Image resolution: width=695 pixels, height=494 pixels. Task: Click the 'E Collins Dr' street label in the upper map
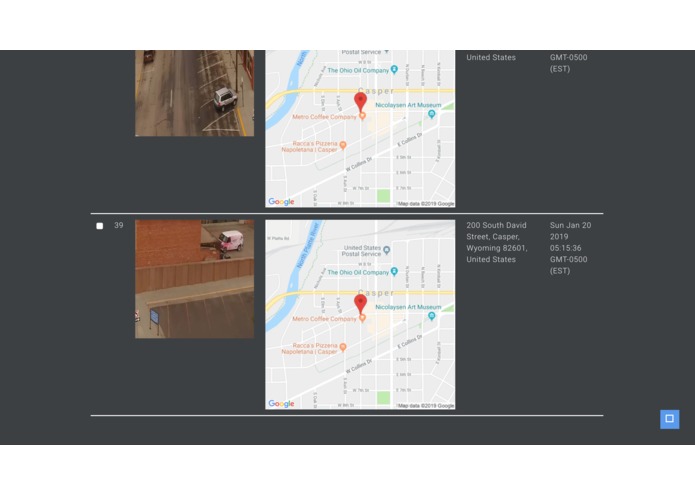410,140
